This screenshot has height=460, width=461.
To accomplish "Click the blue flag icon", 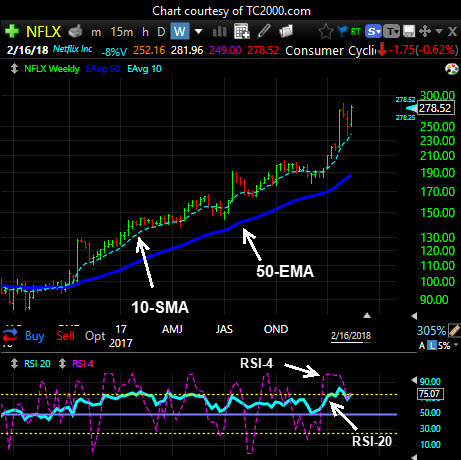I will [x=342, y=31].
